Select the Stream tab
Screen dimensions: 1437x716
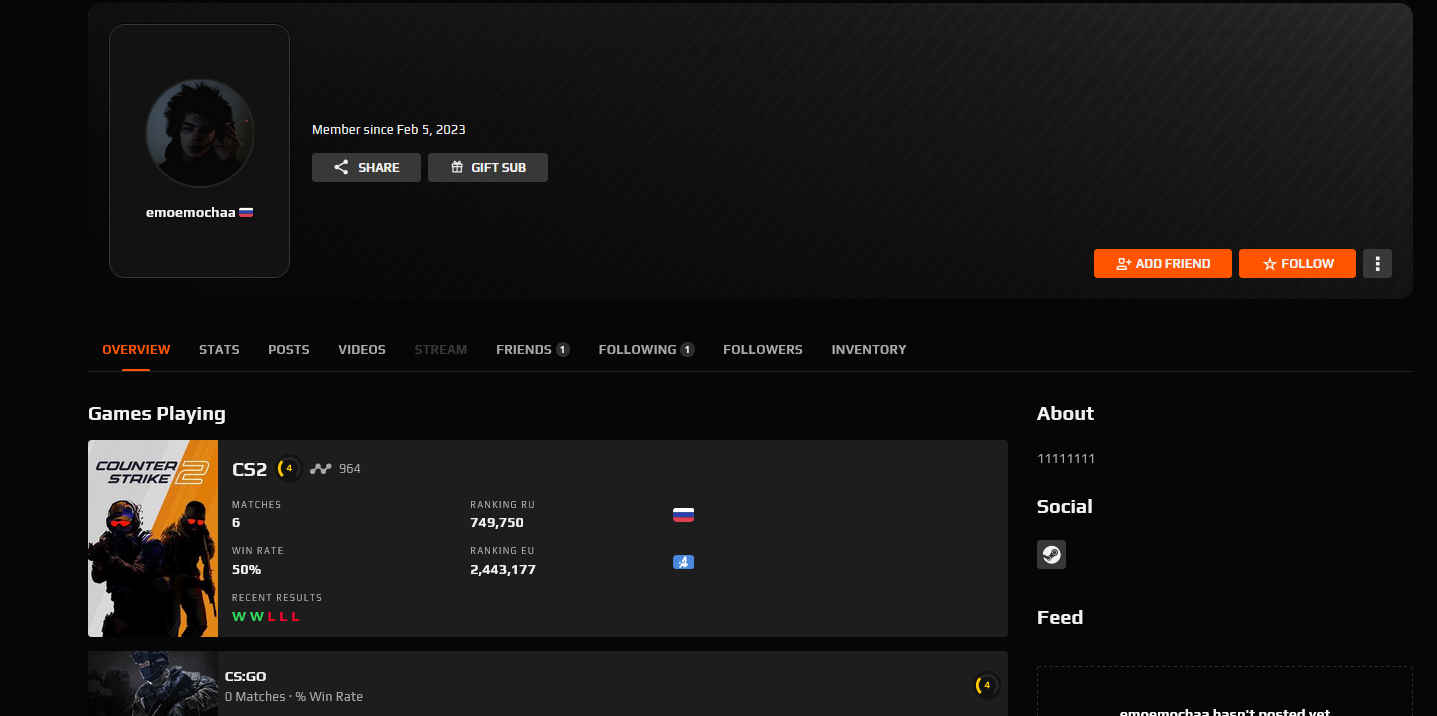(x=441, y=349)
